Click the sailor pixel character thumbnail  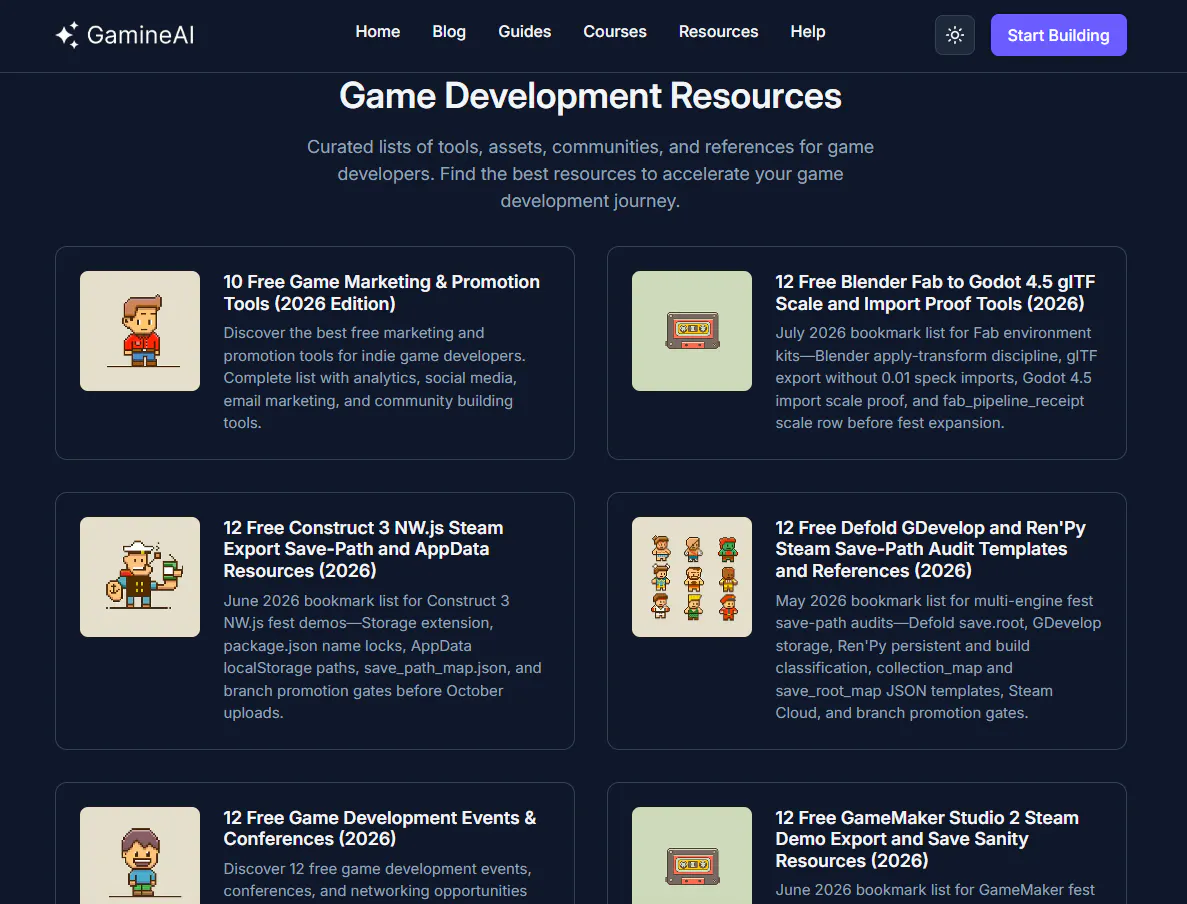click(140, 577)
